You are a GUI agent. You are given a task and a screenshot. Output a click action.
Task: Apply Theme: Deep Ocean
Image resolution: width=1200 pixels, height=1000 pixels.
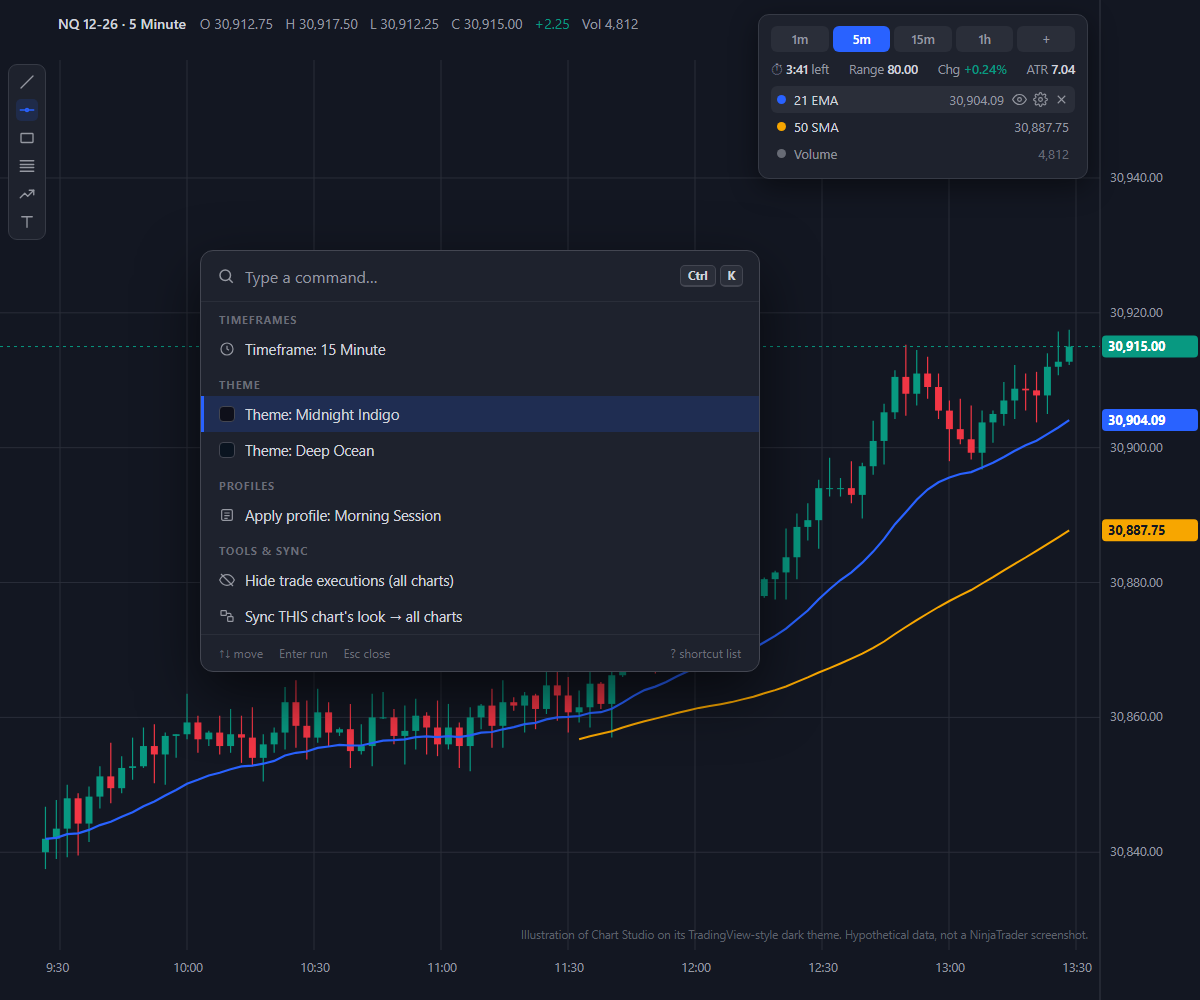[x=480, y=451]
